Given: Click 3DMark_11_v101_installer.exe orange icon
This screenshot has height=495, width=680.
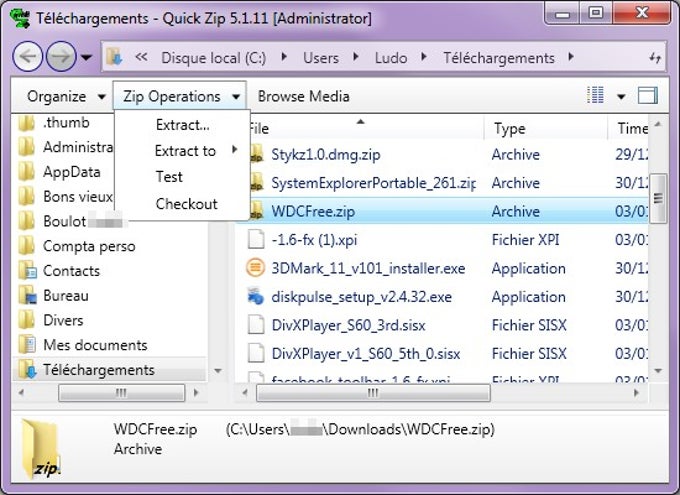Looking at the screenshot, I should click(255, 268).
